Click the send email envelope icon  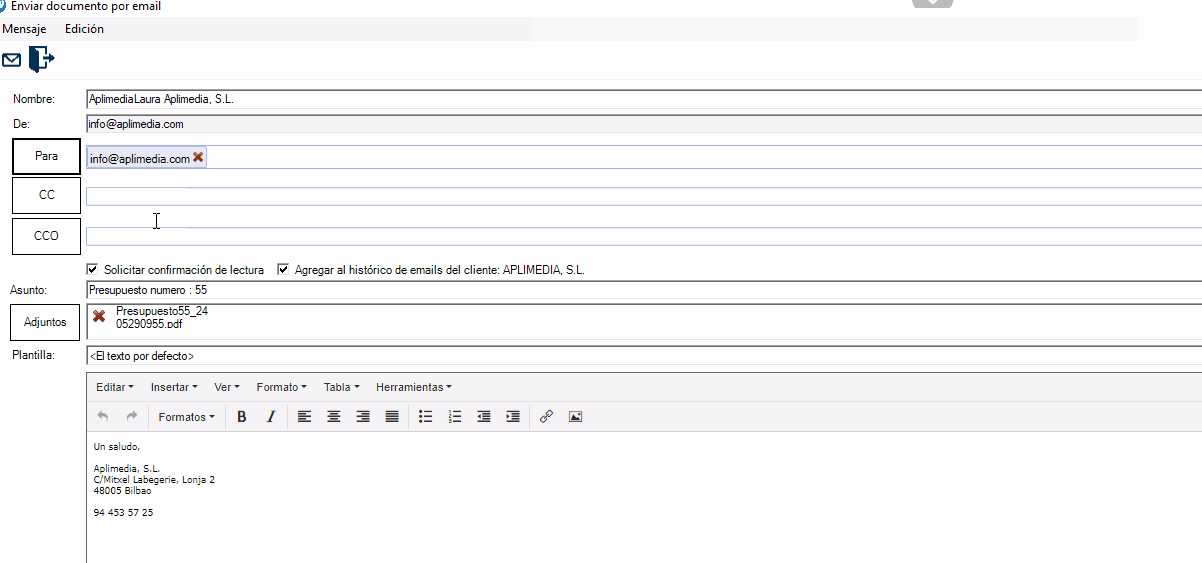pos(12,60)
